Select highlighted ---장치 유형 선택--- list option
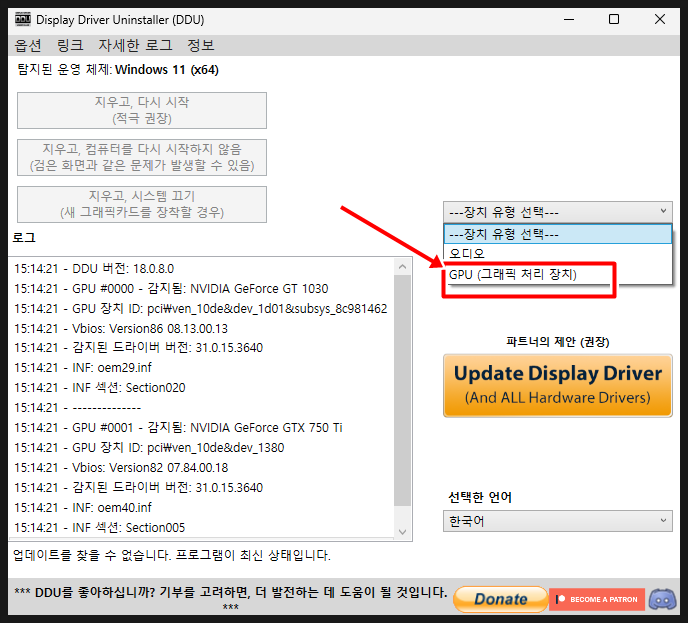The height and width of the screenshot is (623, 688). click(x=558, y=234)
